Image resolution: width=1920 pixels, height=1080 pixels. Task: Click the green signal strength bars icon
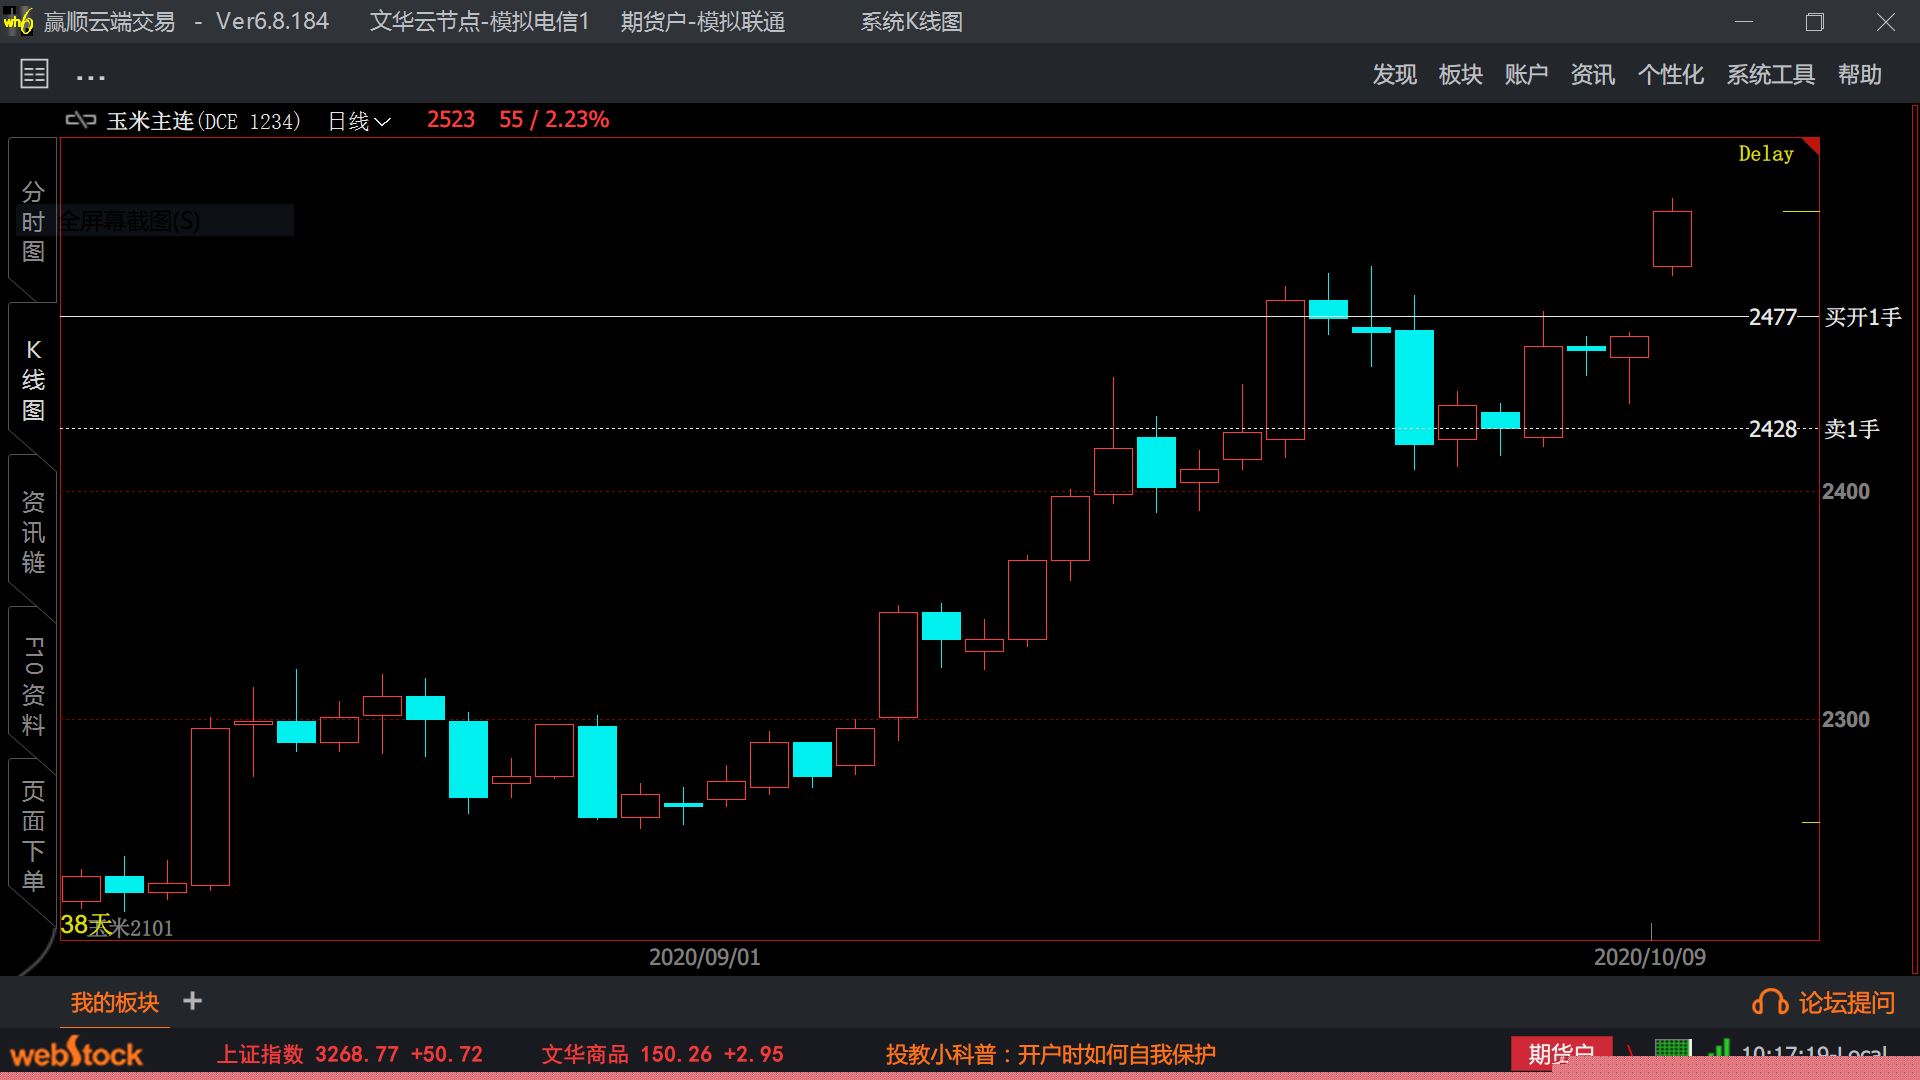(1719, 1050)
